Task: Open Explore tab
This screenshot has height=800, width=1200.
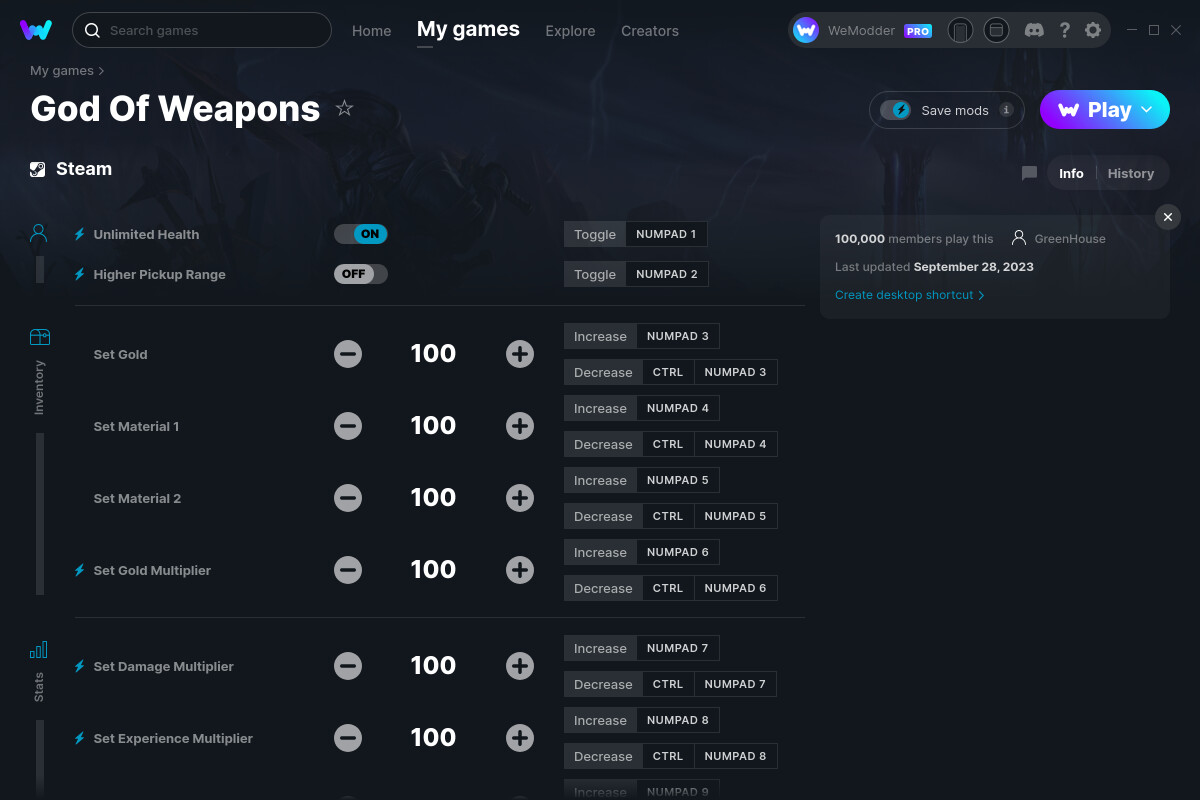Action: (x=570, y=31)
